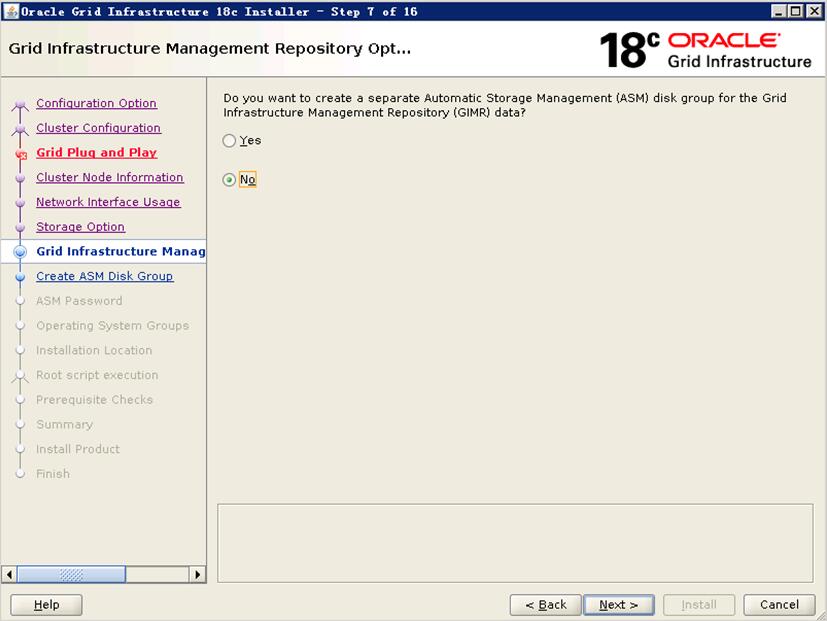Cancel the installer
Image resolution: width=827 pixels, height=621 pixels.
(x=780, y=605)
